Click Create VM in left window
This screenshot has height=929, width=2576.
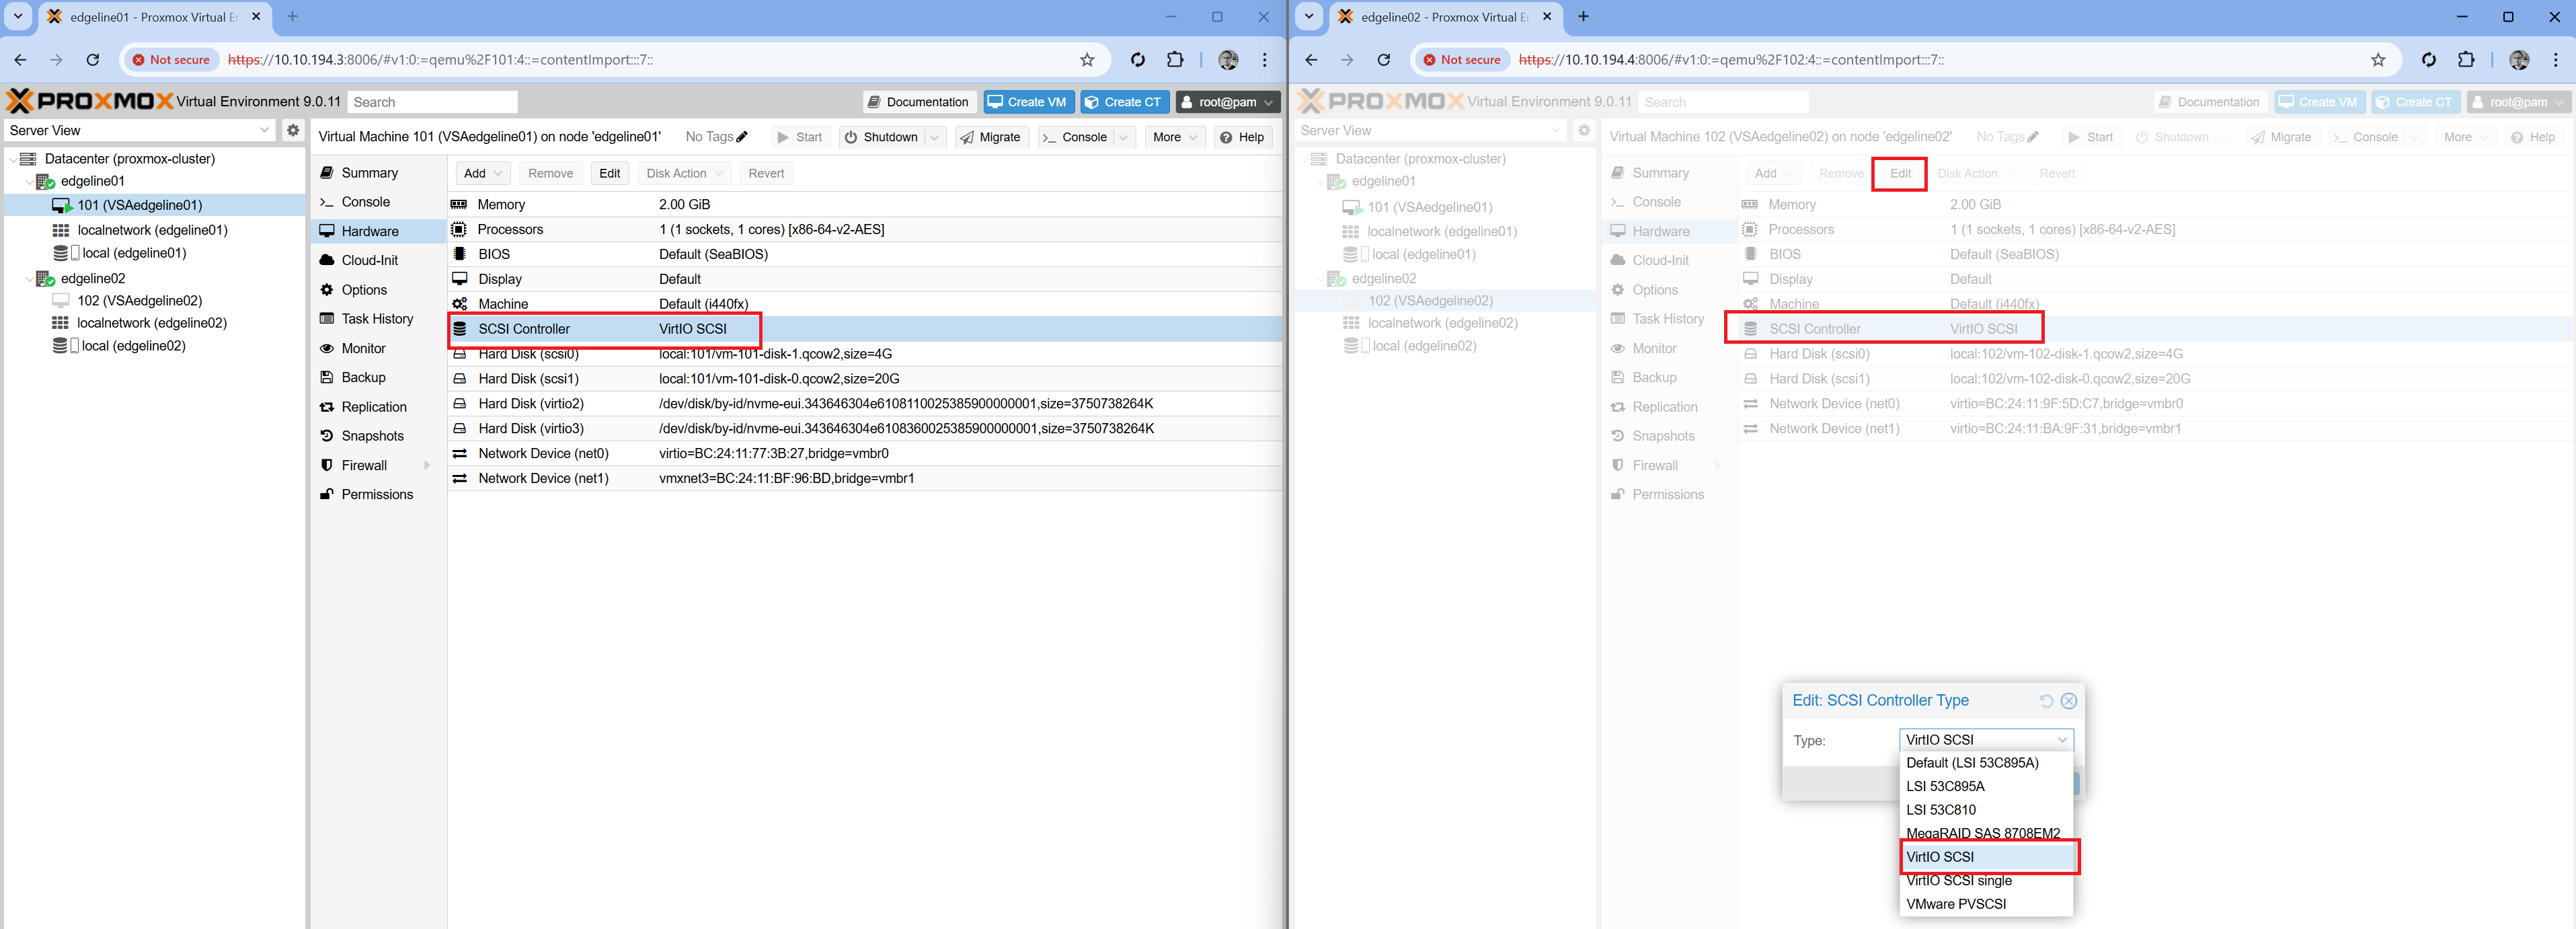click(x=1028, y=102)
